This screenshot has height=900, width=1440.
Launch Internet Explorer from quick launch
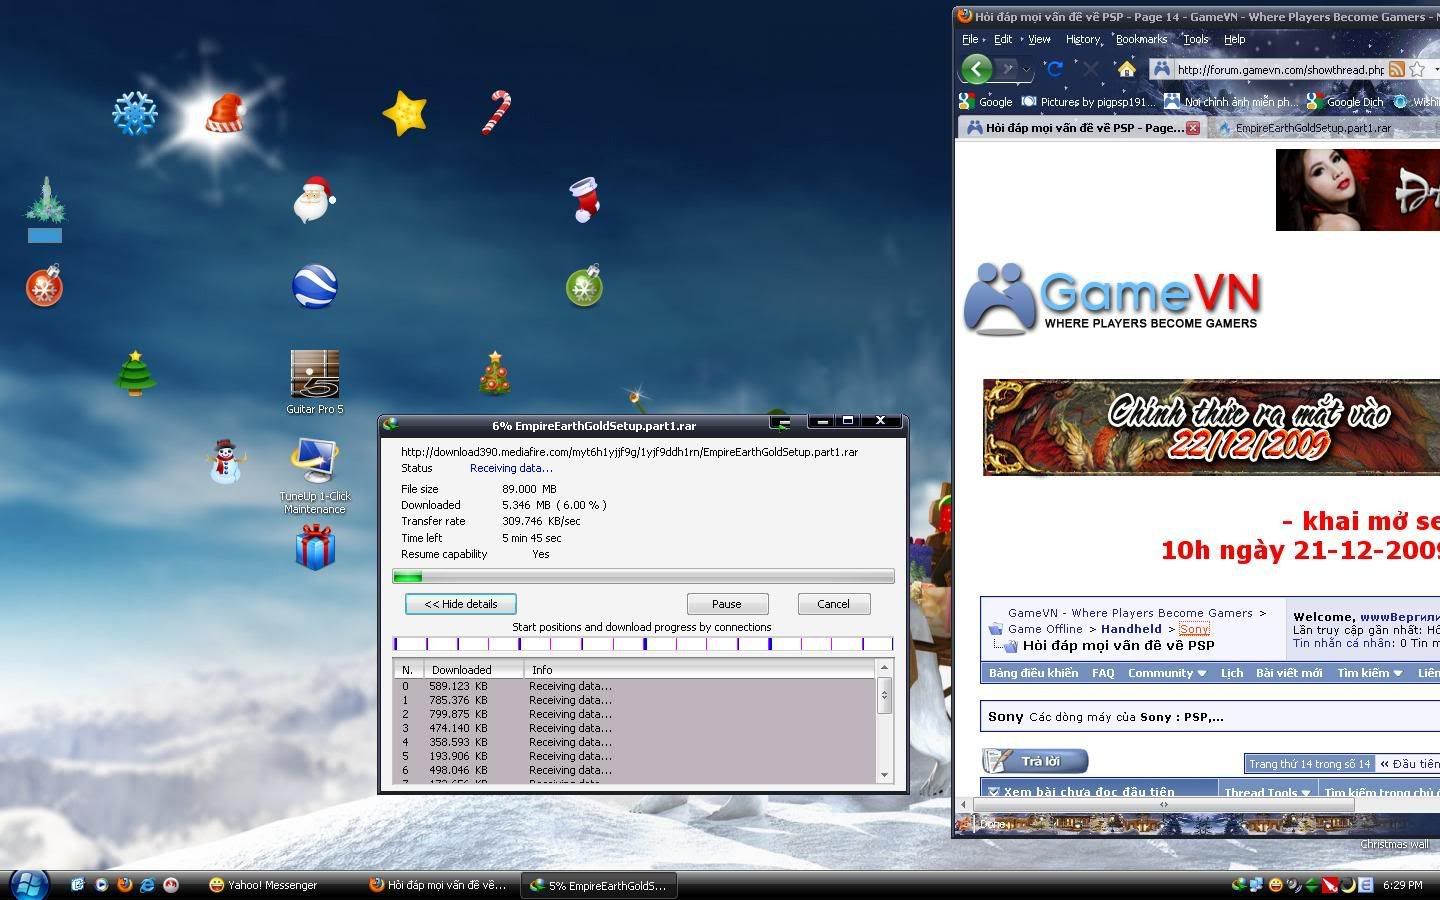pyautogui.click(x=148, y=885)
